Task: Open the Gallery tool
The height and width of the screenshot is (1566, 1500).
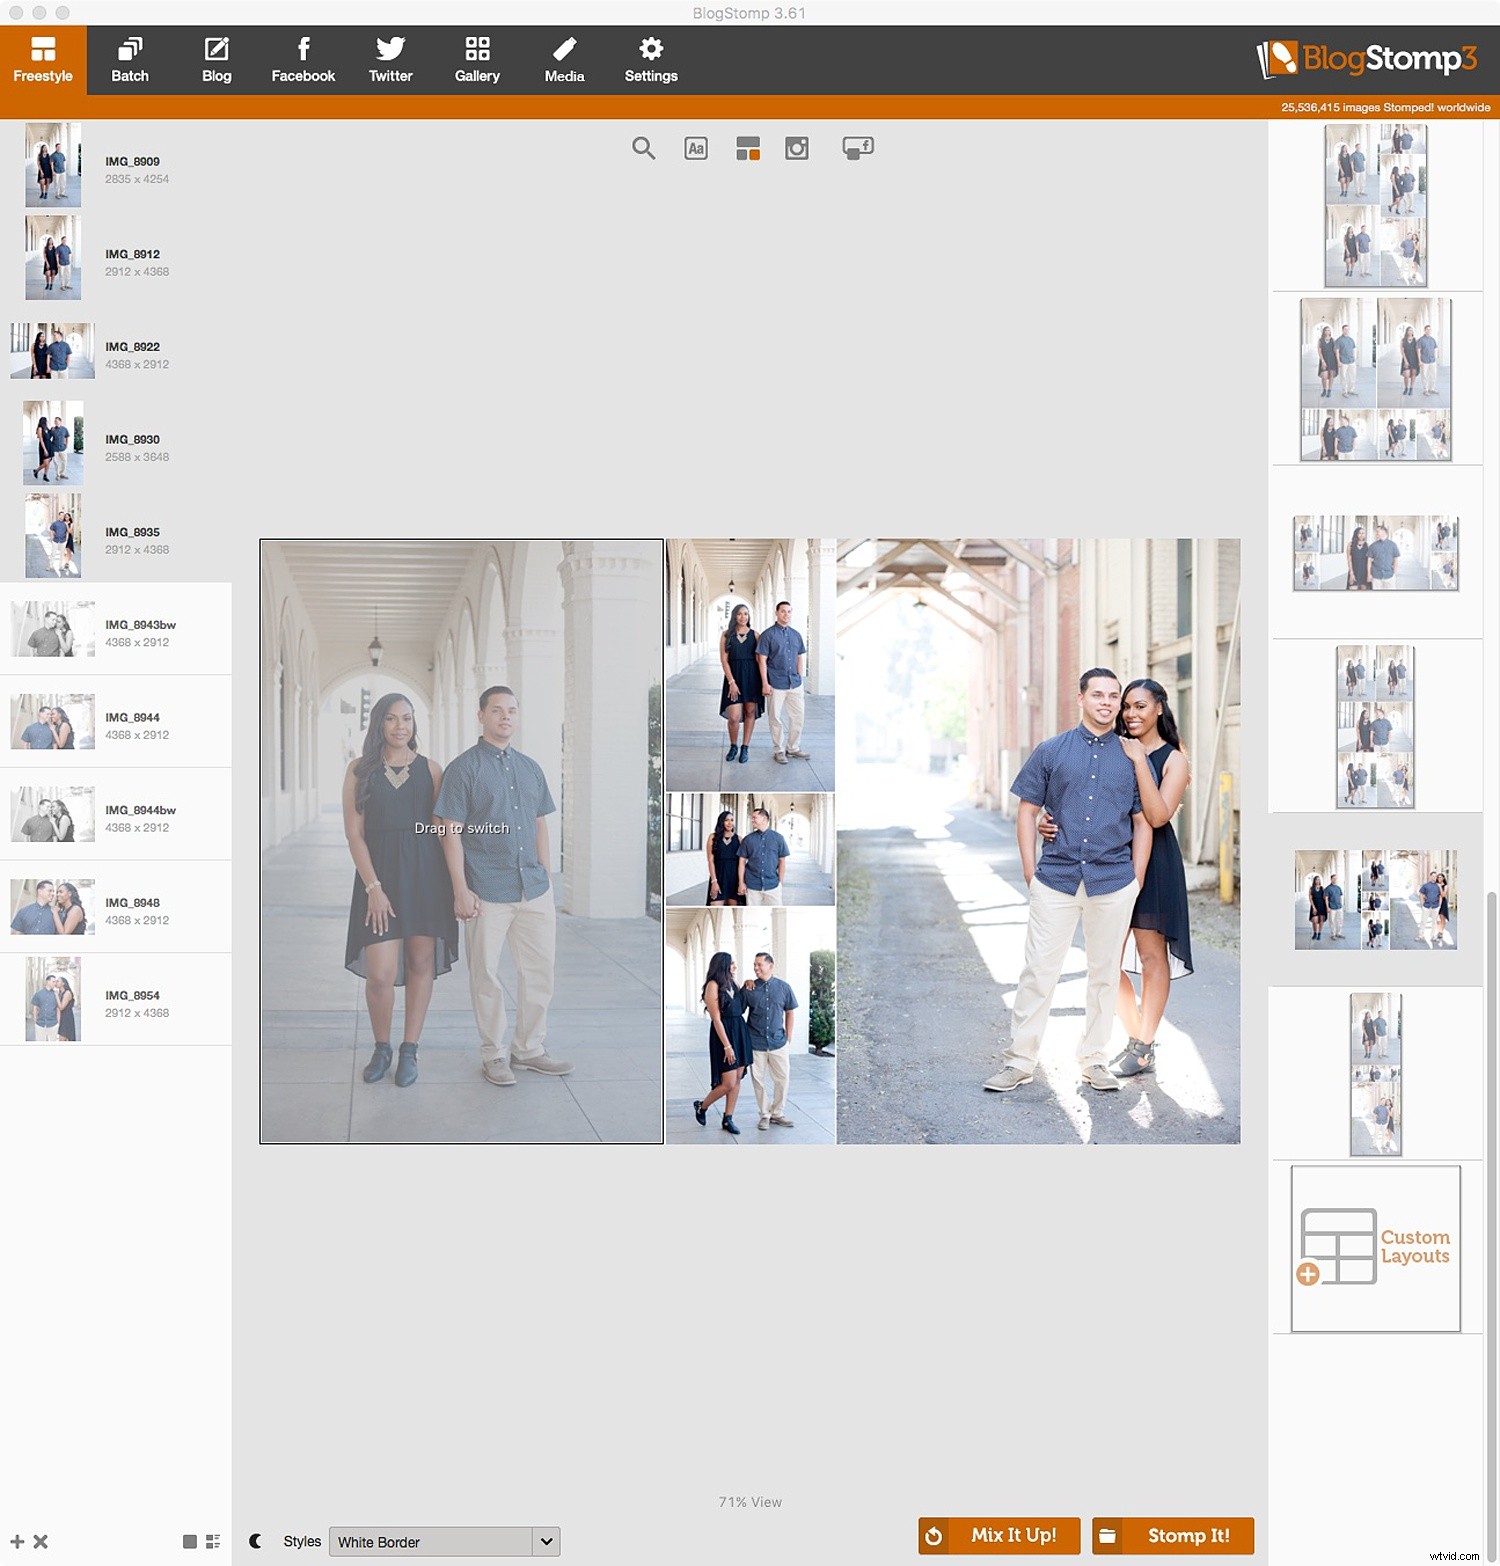Action: [x=477, y=58]
